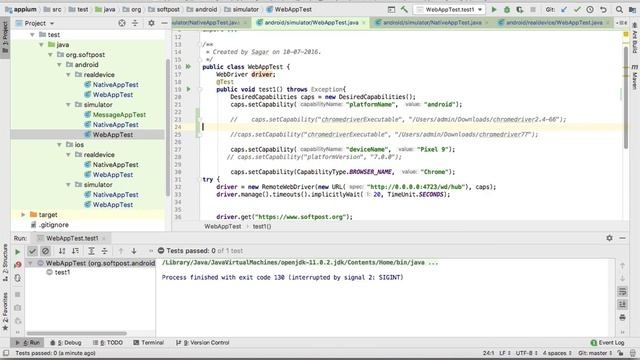
Task: Hide the Project tool window
Action: [x=164, y=23]
